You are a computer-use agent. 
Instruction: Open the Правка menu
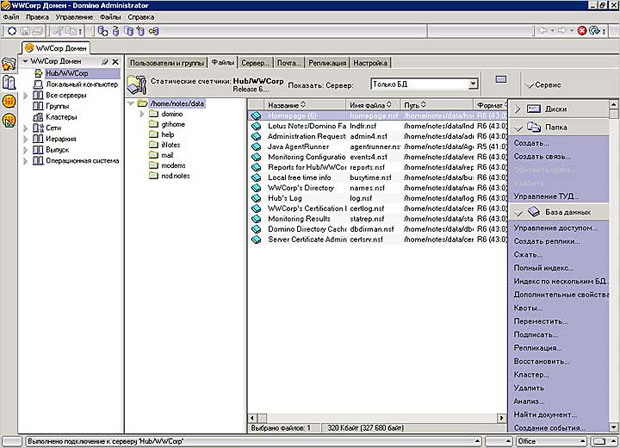coord(37,17)
